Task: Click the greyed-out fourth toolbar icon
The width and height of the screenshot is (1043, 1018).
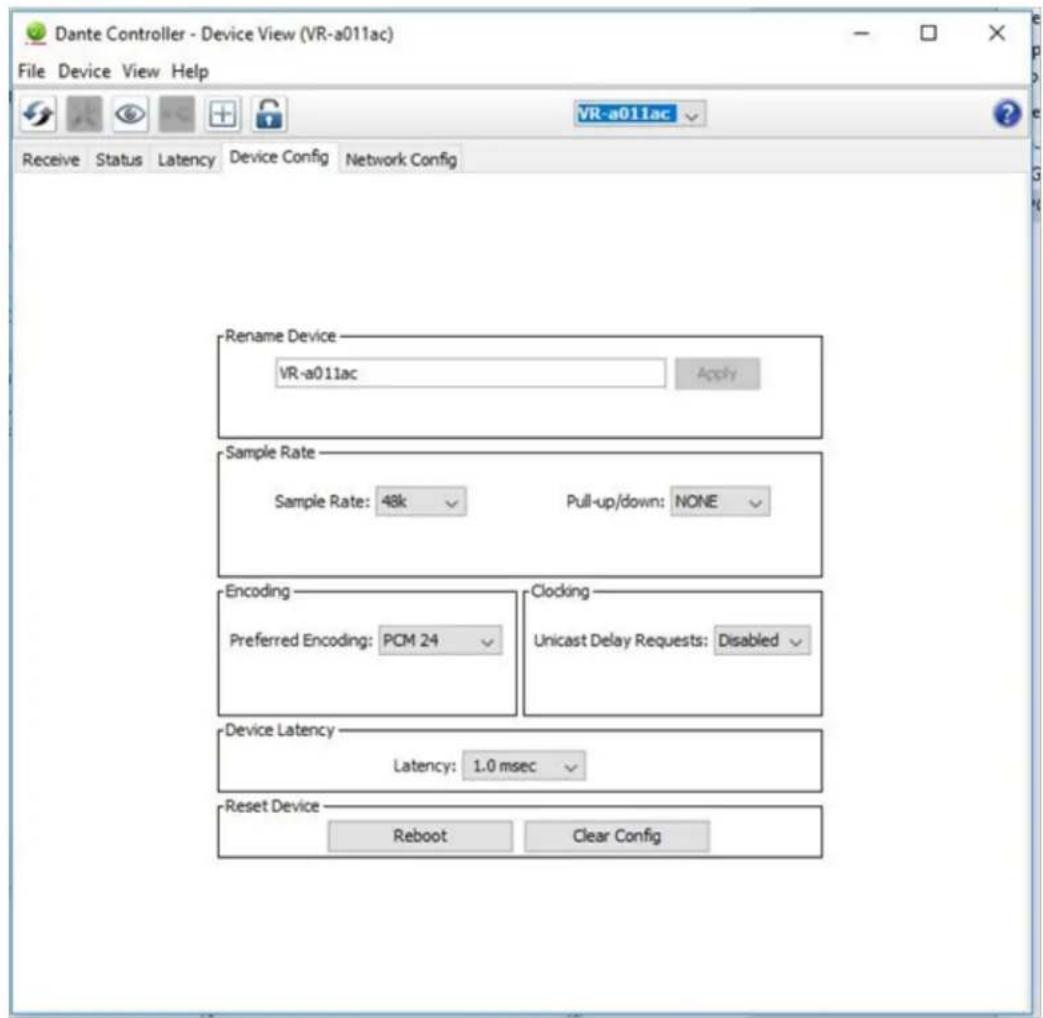Action: tap(177, 114)
